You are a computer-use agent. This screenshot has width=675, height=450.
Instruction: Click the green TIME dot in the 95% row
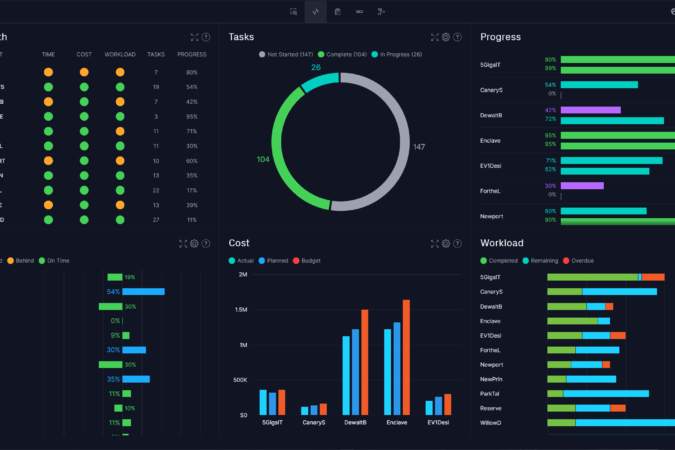49,116
